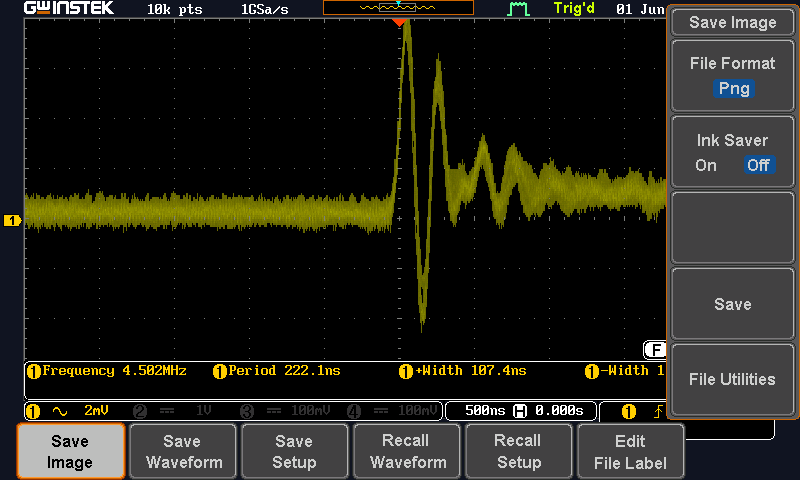This screenshot has height=480, width=800.
Task: Click channel 1 badge beside Period
Action: [x=219, y=371]
